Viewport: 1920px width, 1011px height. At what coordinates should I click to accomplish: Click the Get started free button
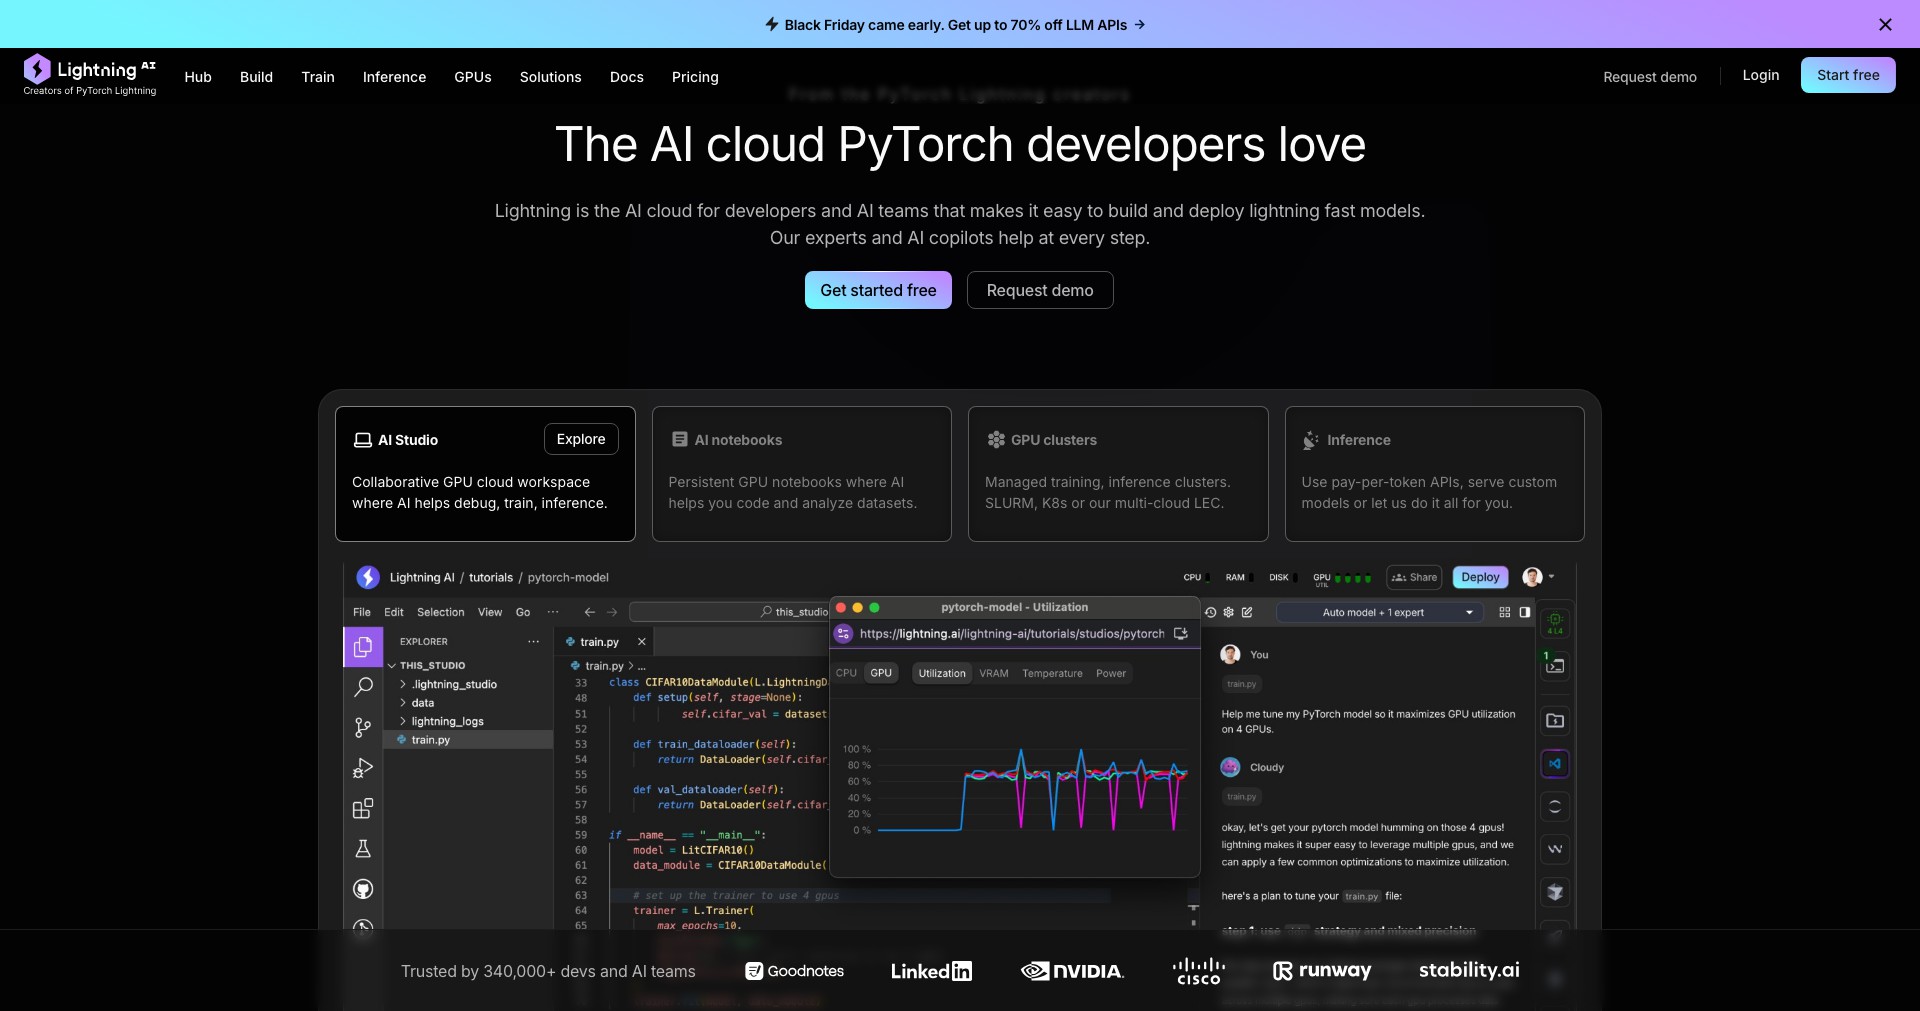point(878,290)
